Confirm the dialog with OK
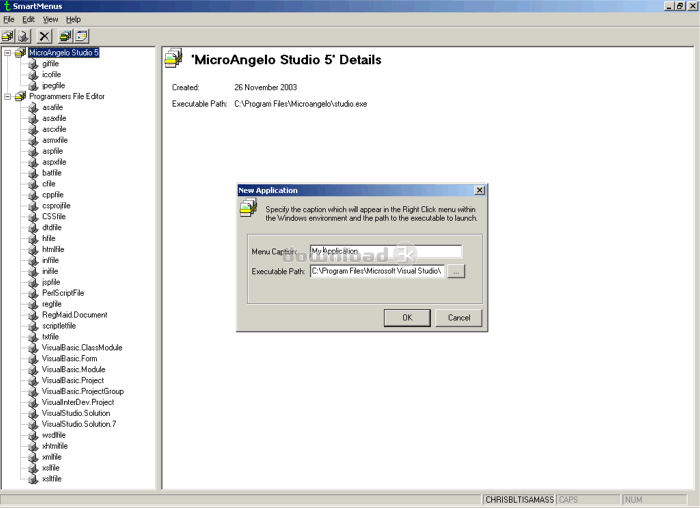The image size is (700, 508). pyautogui.click(x=407, y=318)
